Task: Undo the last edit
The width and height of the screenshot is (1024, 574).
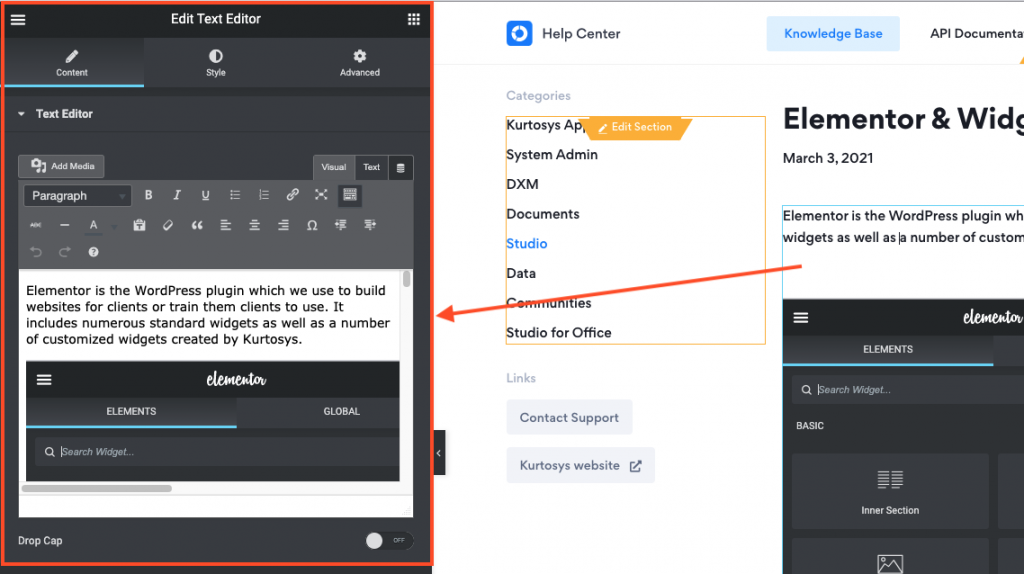Action: tap(35, 252)
